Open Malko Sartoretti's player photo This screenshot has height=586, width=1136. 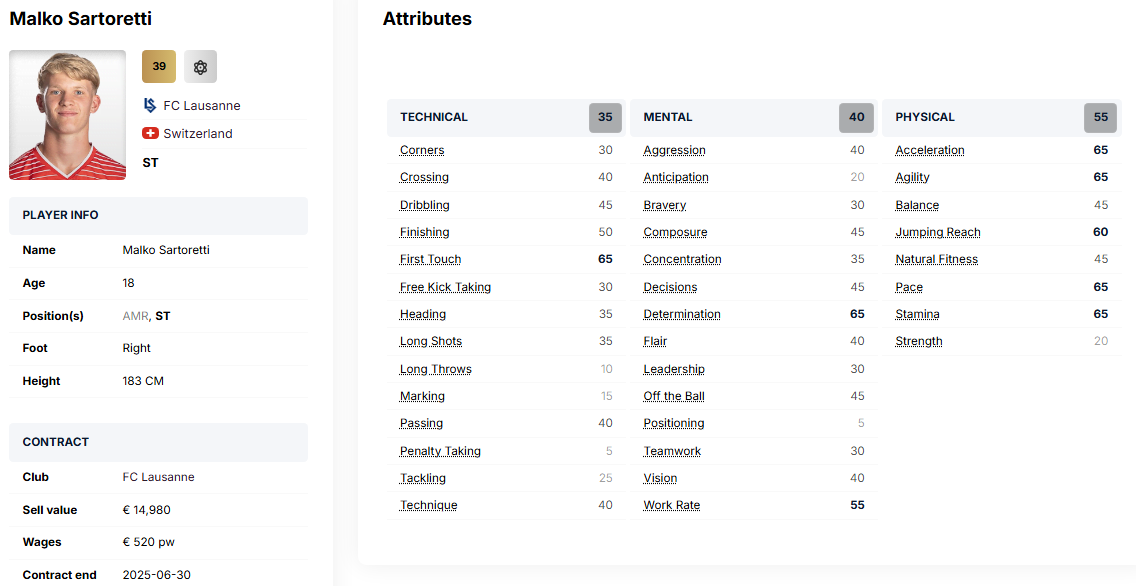[67, 115]
